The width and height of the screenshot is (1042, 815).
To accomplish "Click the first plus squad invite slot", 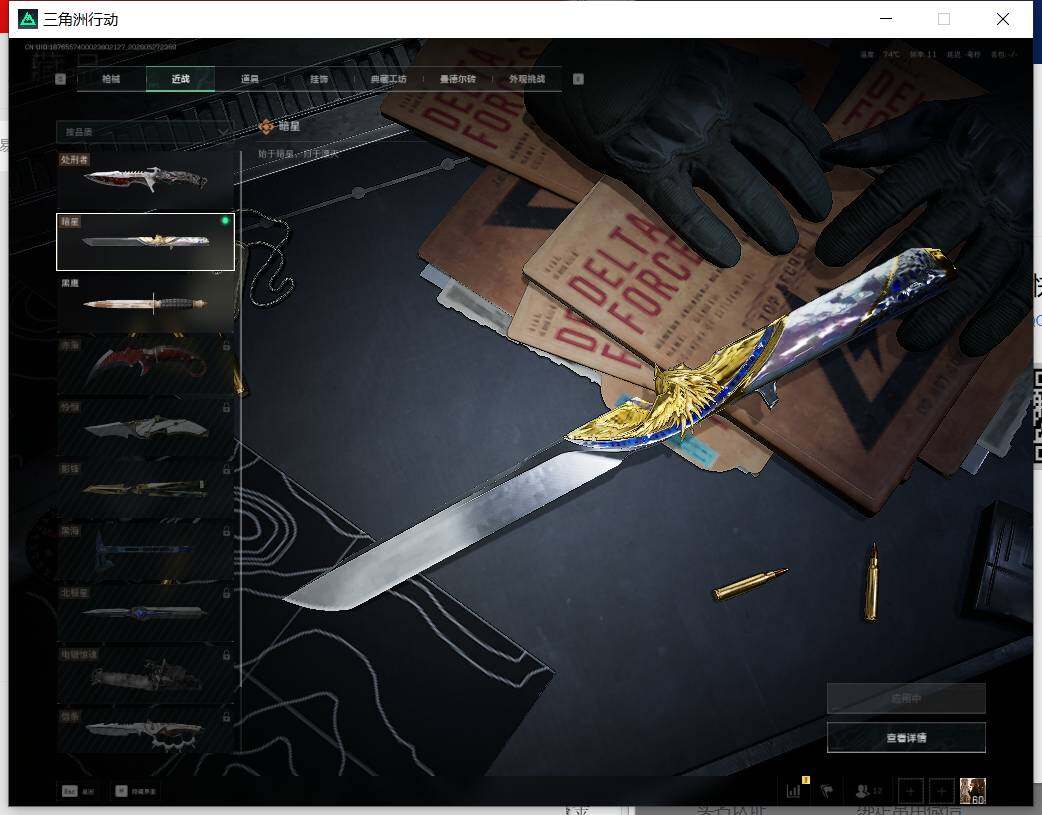I will pos(910,791).
